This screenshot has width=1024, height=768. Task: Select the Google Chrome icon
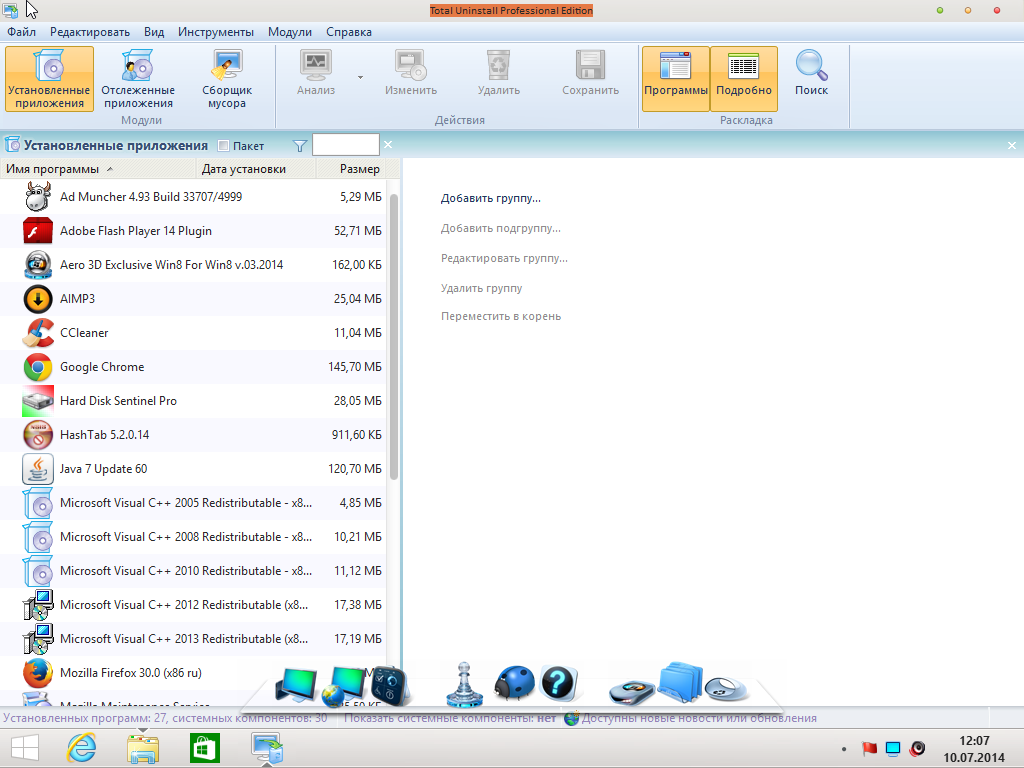tap(38, 367)
